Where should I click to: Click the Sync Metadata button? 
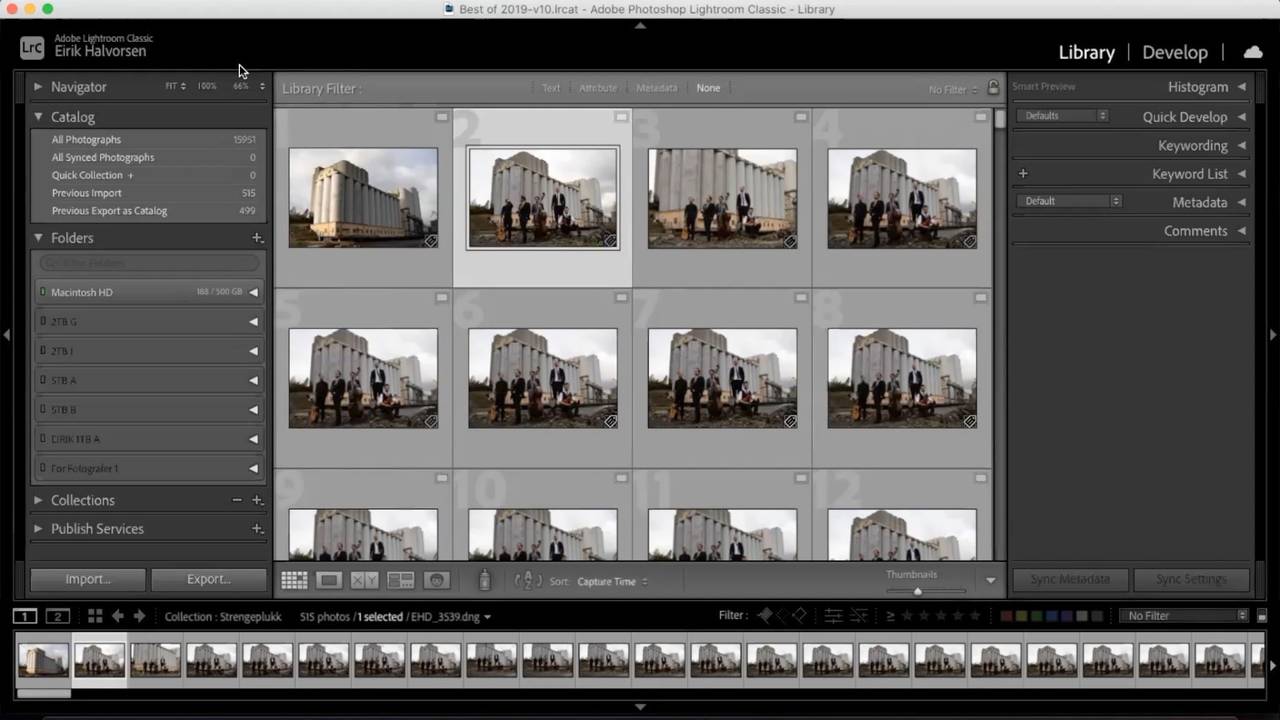[1070, 579]
